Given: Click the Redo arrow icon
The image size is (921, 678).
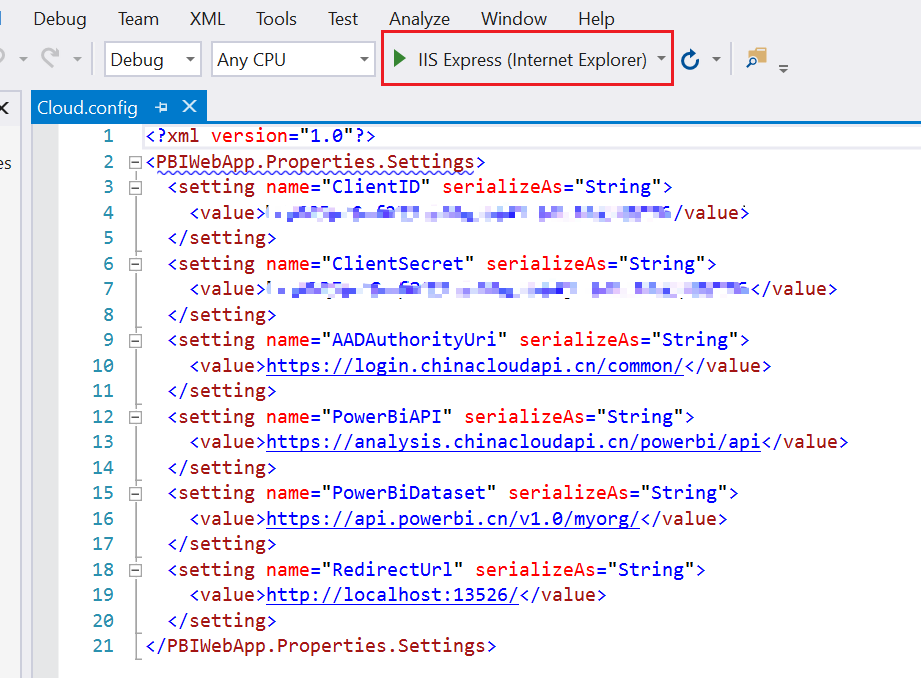Looking at the screenshot, I should (50, 60).
